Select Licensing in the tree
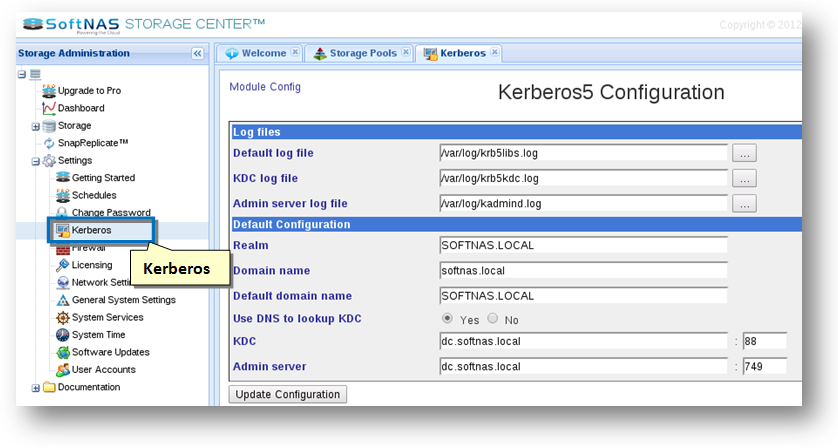 coord(92,265)
